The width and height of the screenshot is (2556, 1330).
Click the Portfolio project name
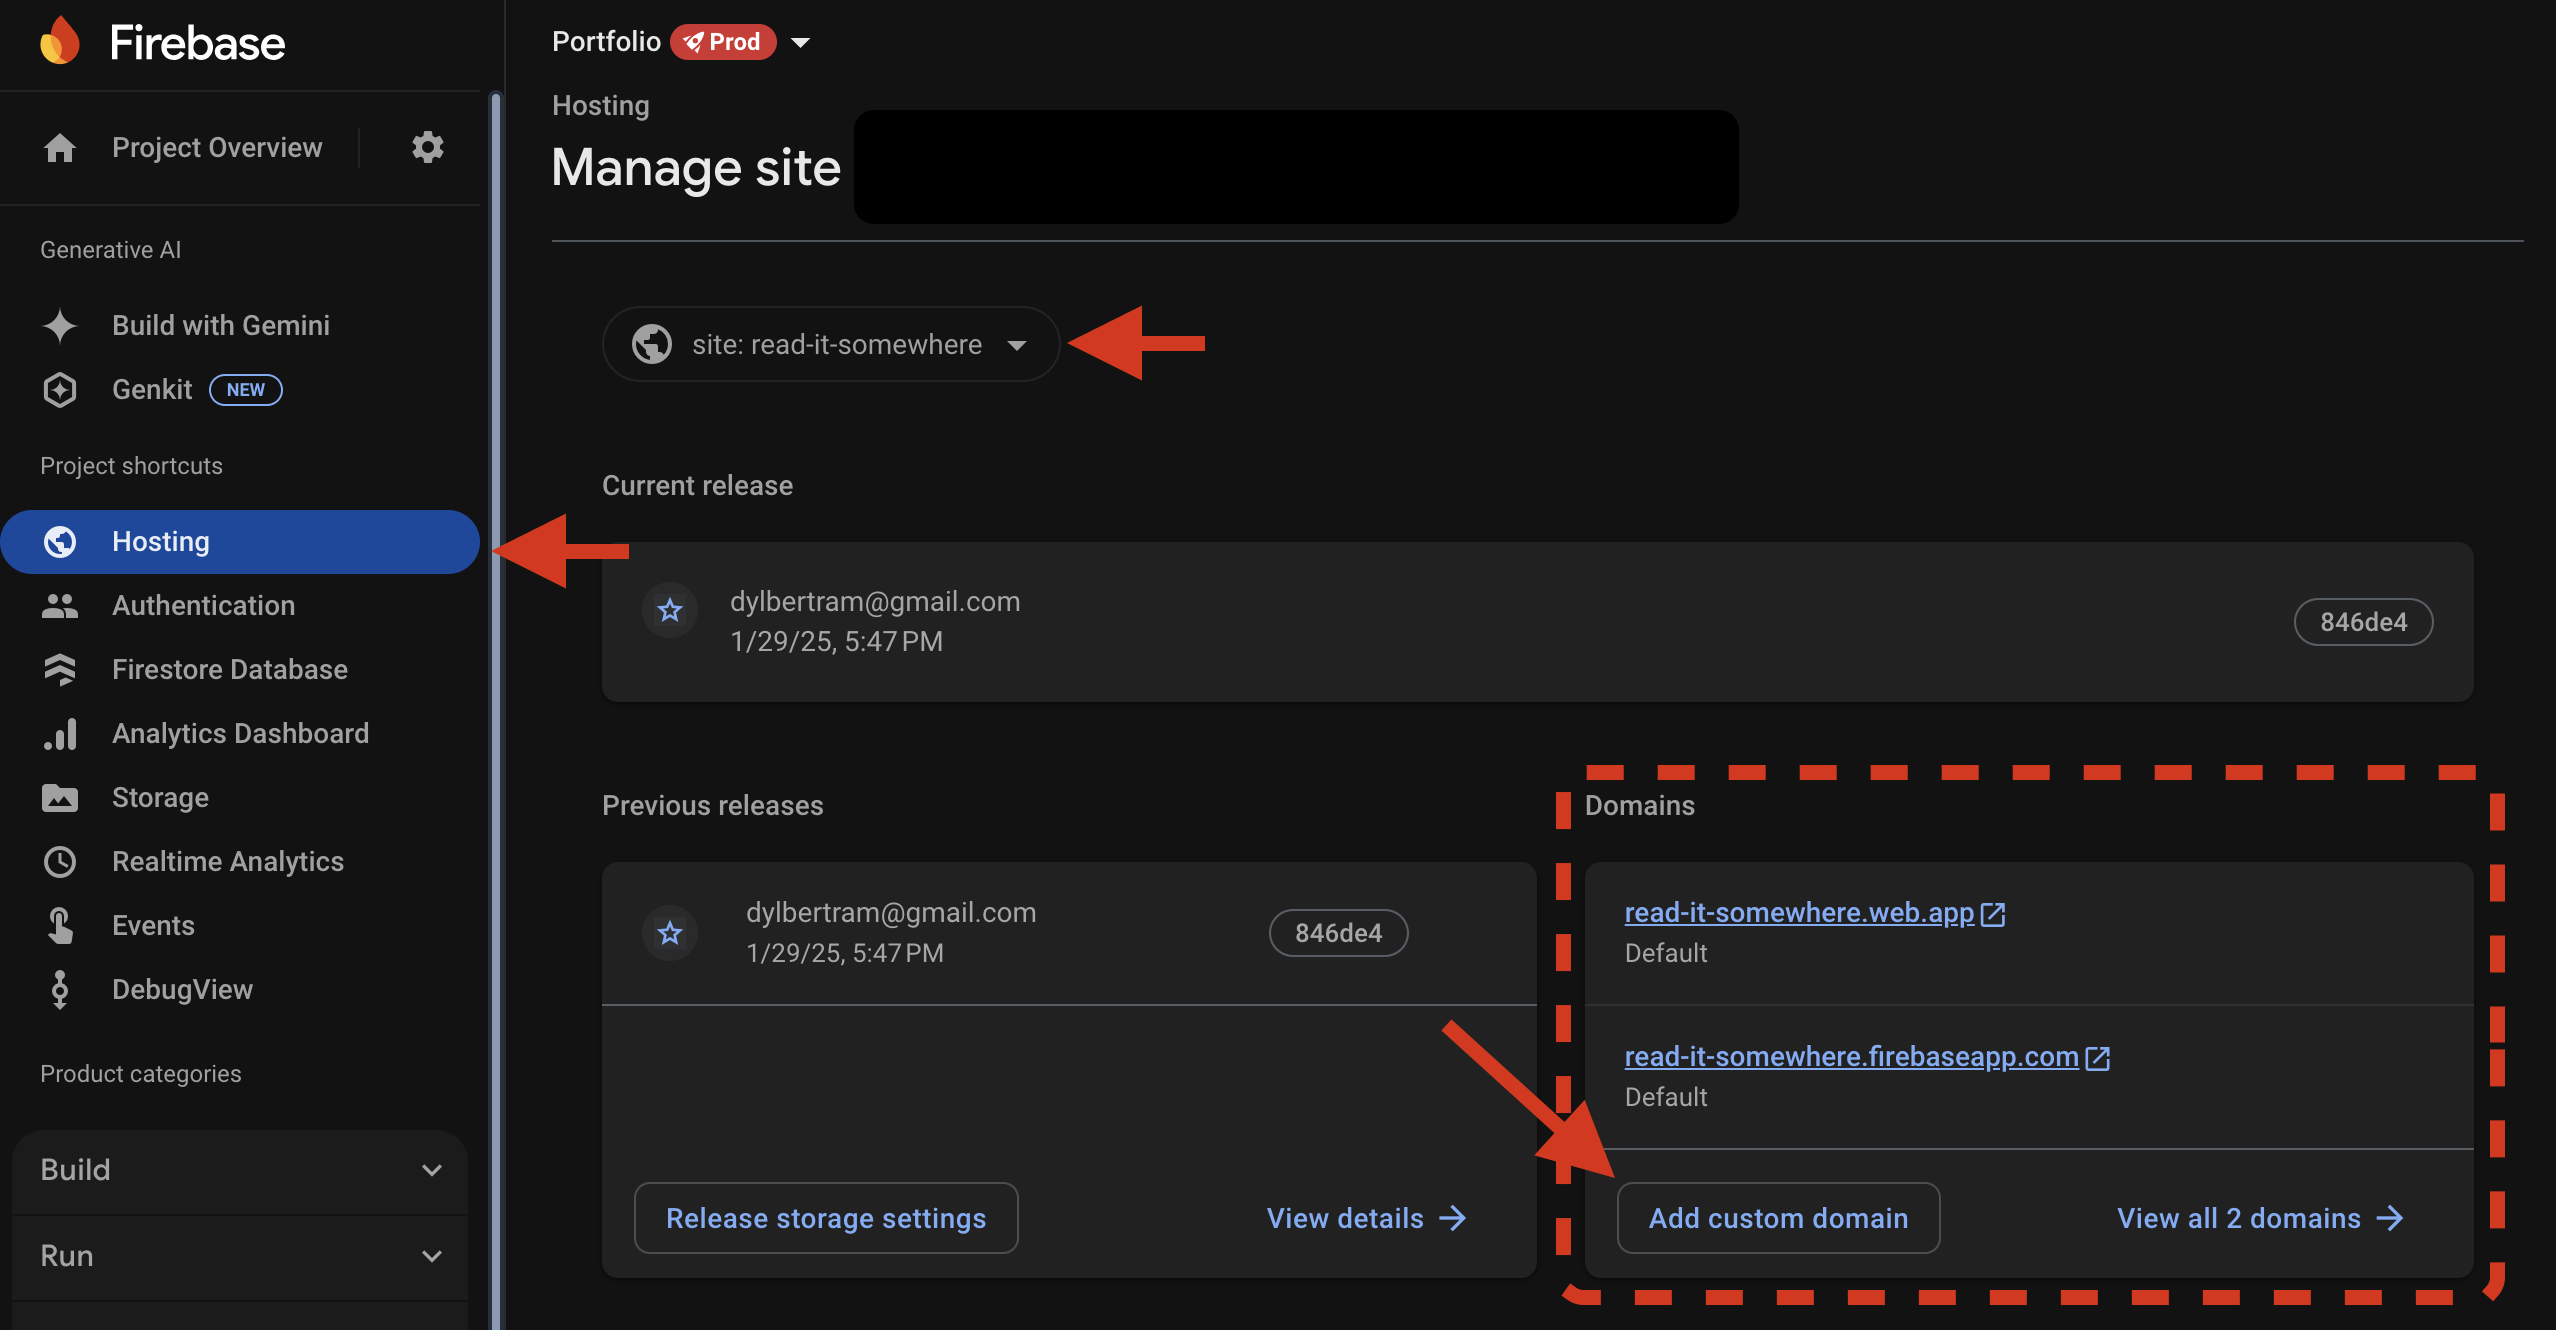click(x=606, y=41)
